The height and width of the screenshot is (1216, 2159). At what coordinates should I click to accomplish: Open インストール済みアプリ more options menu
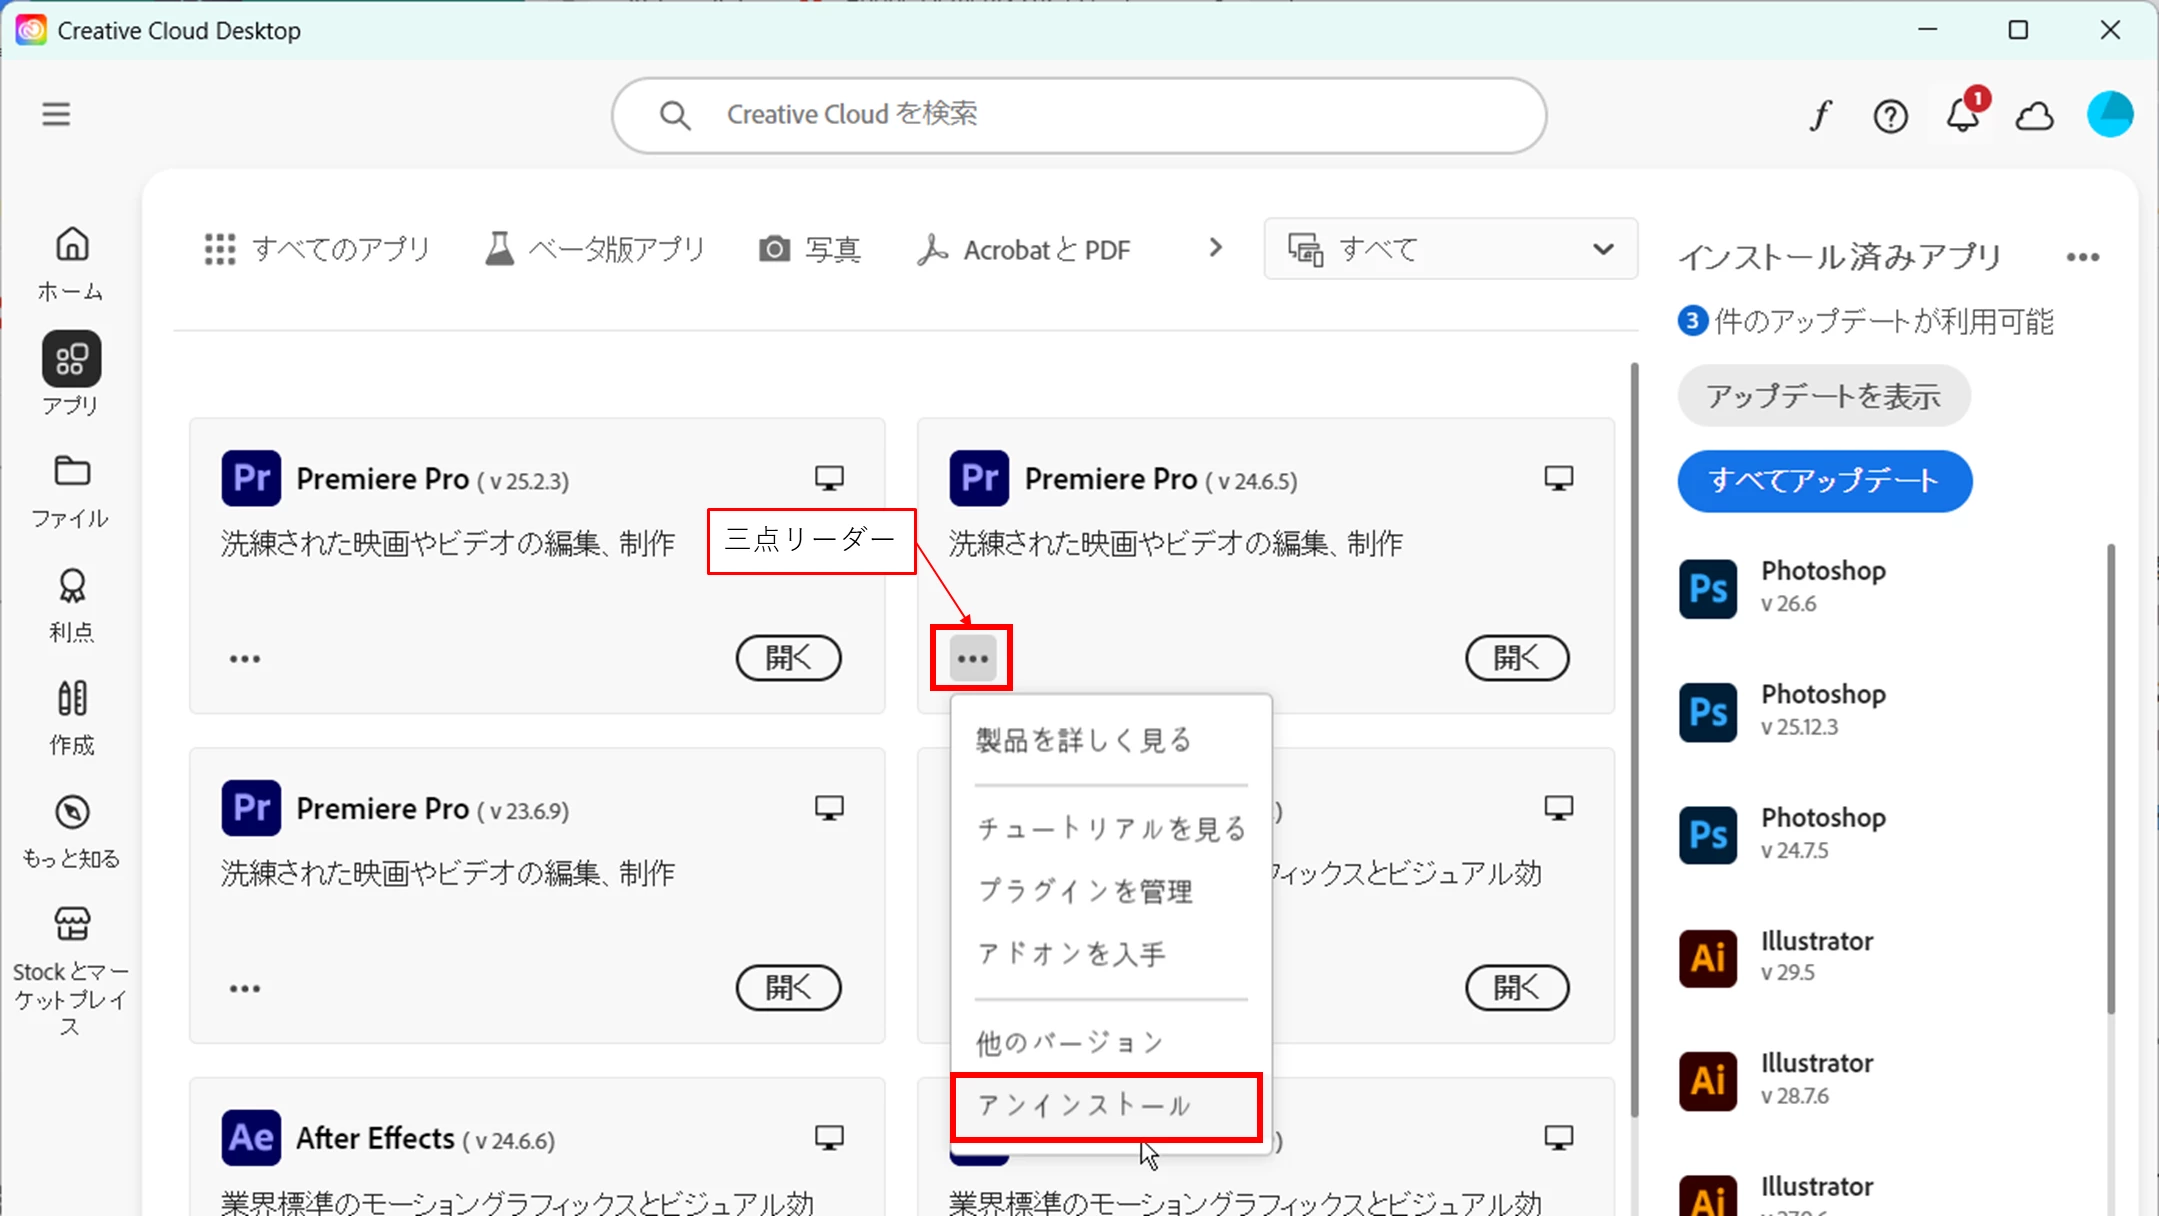[2082, 257]
